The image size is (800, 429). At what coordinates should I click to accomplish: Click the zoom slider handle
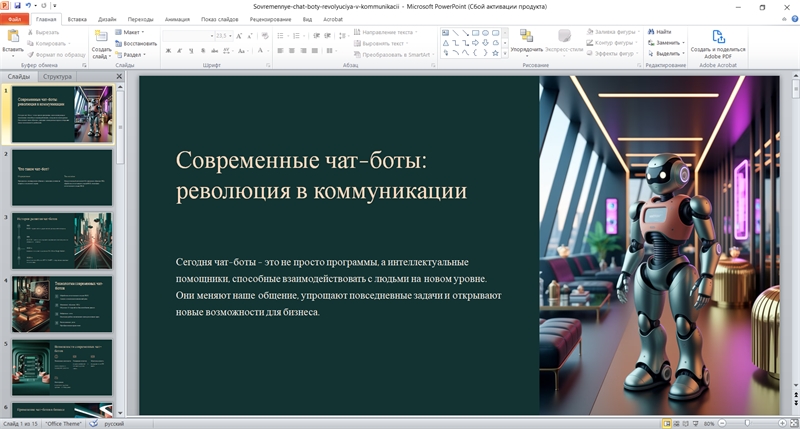[x=747, y=423]
